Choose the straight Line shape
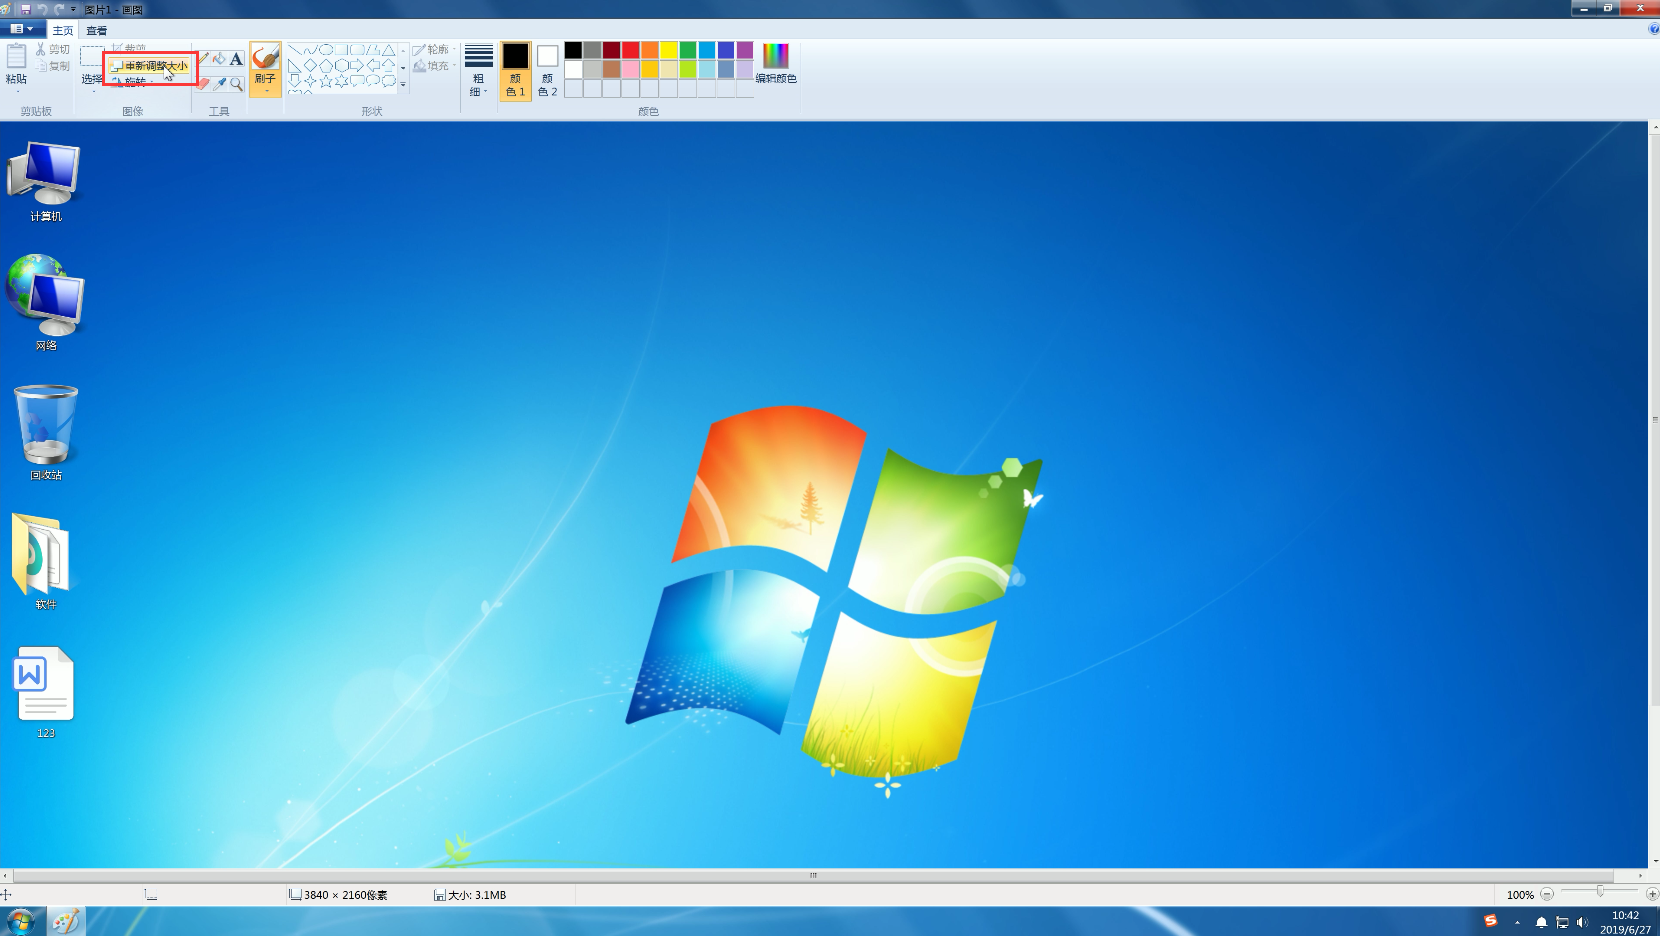 point(295,50)
